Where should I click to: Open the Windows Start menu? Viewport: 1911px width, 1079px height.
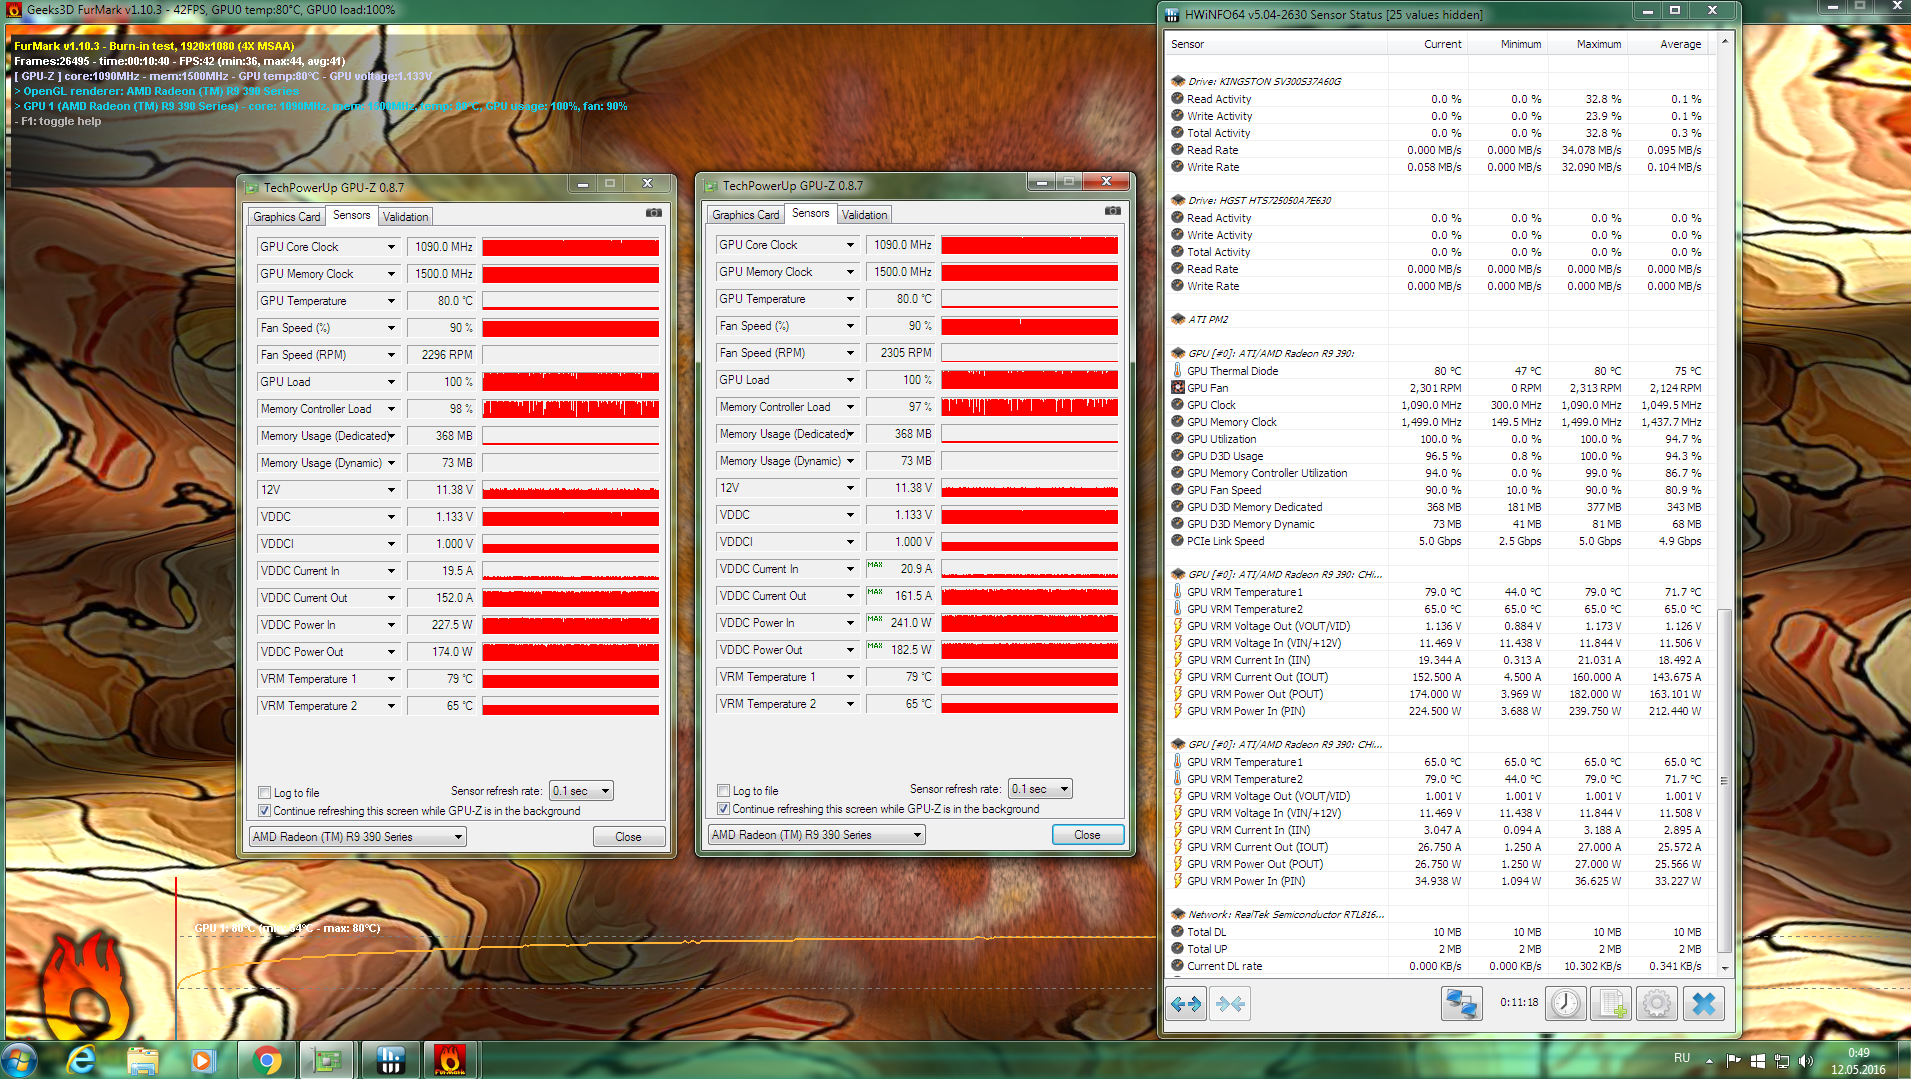pyautogui.click(x=20, y=1060)
